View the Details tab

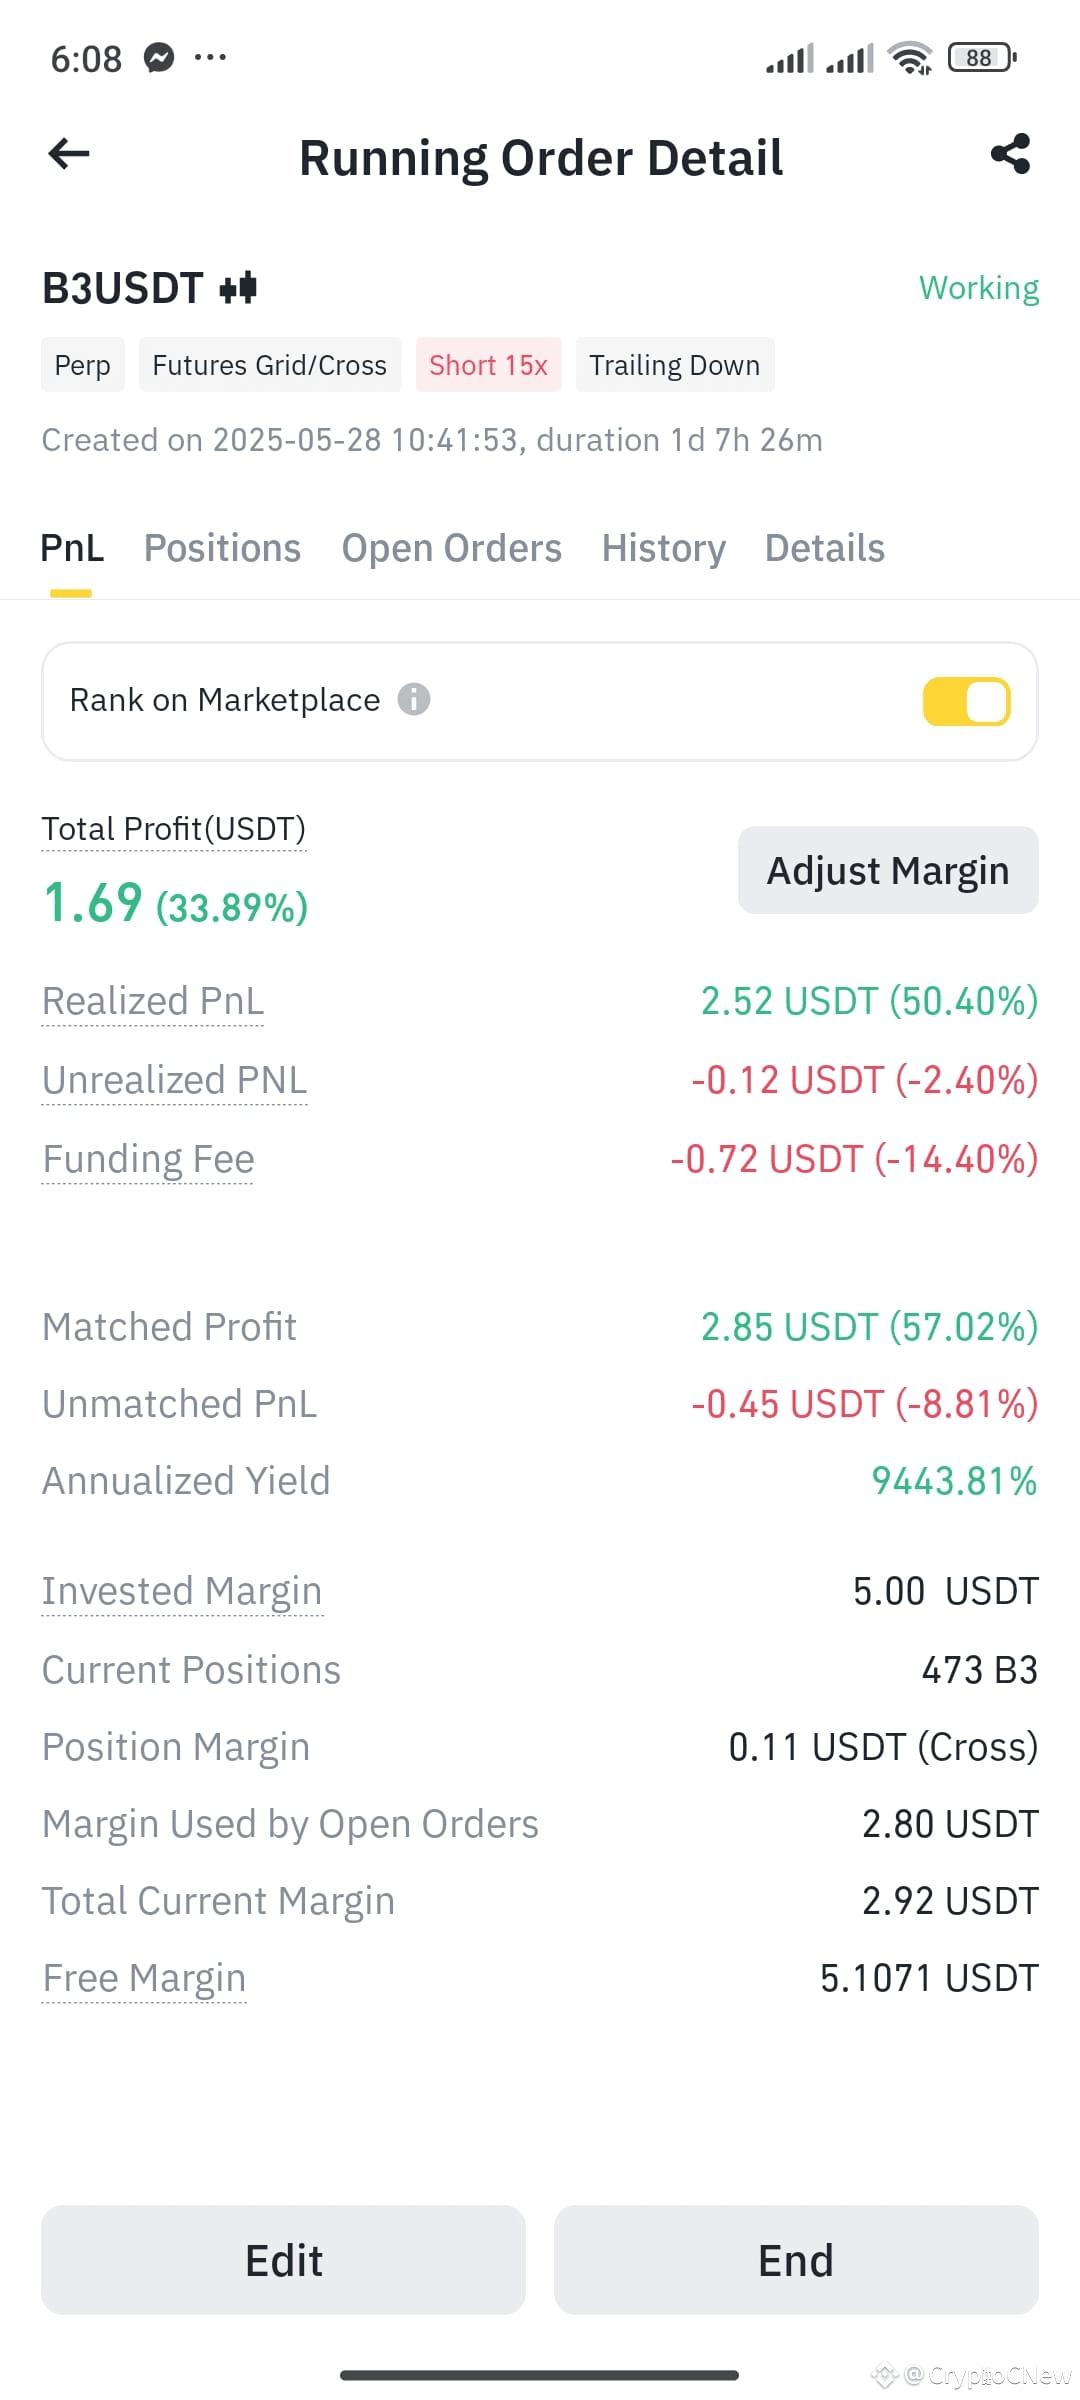[x=825, y=548]
